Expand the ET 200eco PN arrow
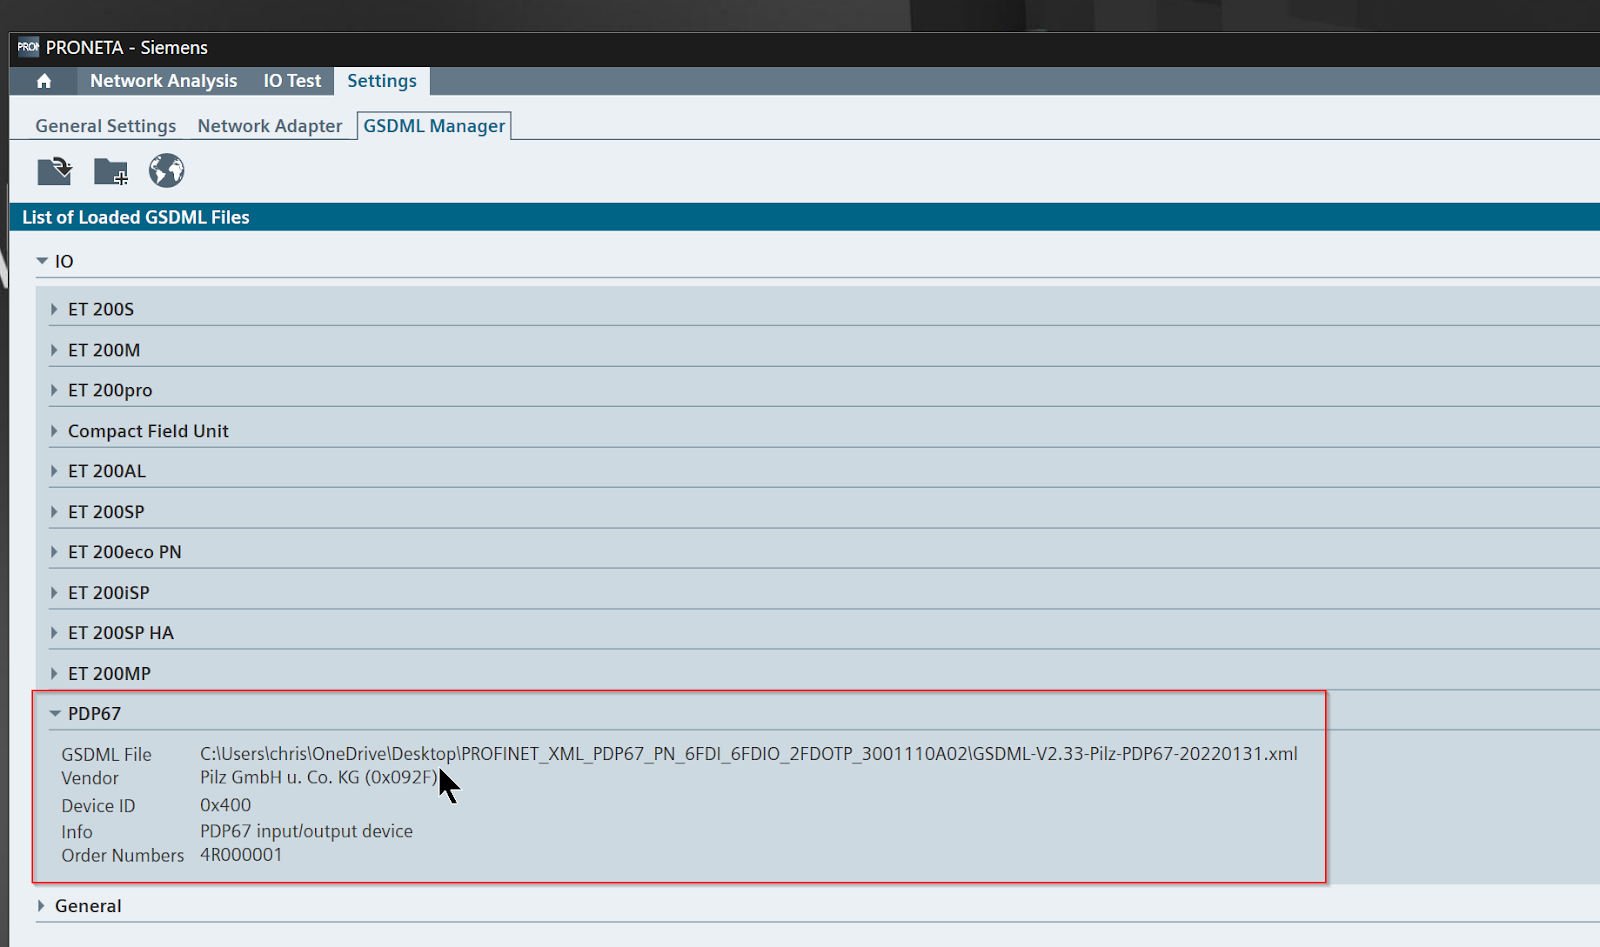 (54, 552)
